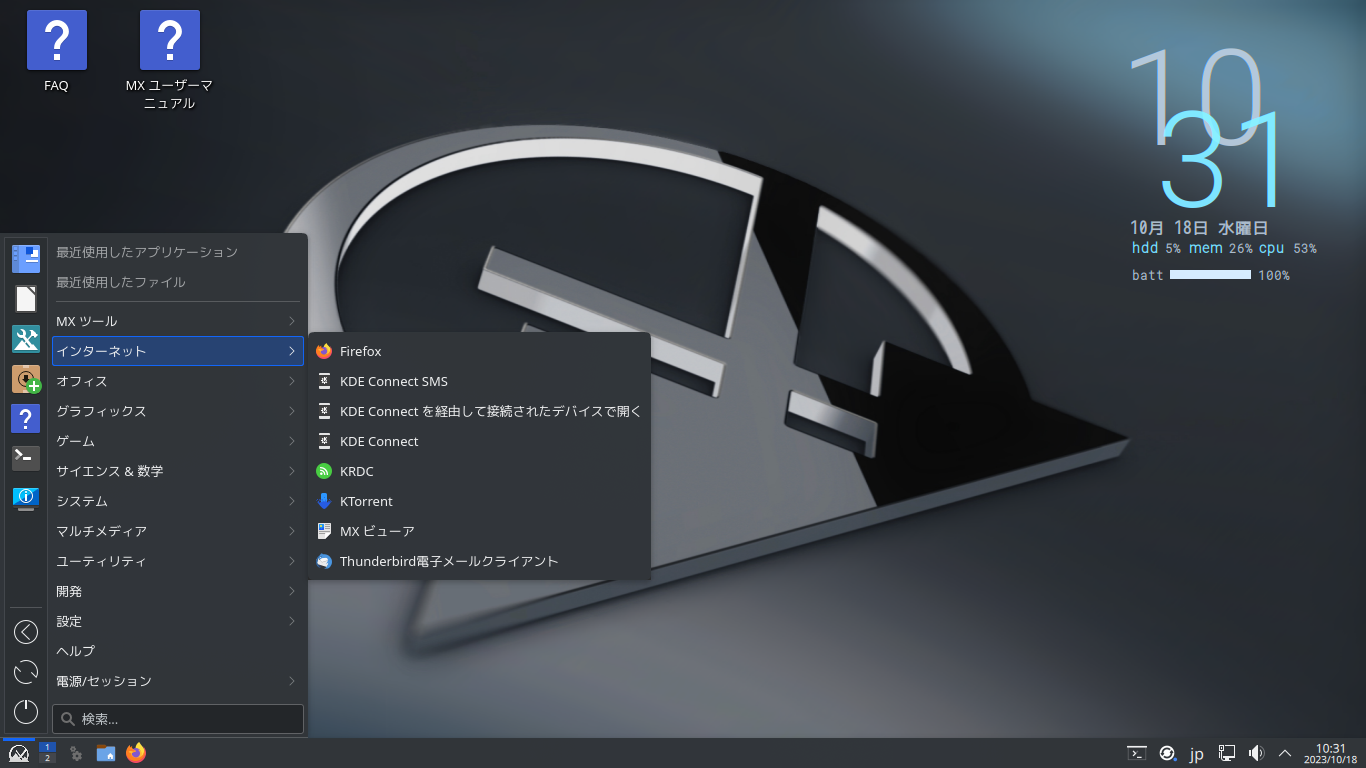The height and width of the screenshot is (768, 1366).
Task: Open the MX ユーザーマニュアル desktop icon
Action: [169, 60]
